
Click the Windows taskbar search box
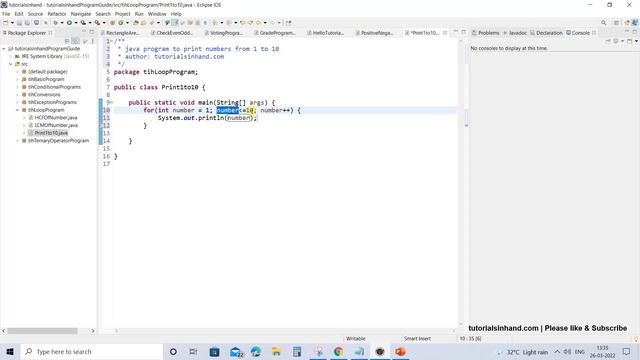[x=91, y=351]
